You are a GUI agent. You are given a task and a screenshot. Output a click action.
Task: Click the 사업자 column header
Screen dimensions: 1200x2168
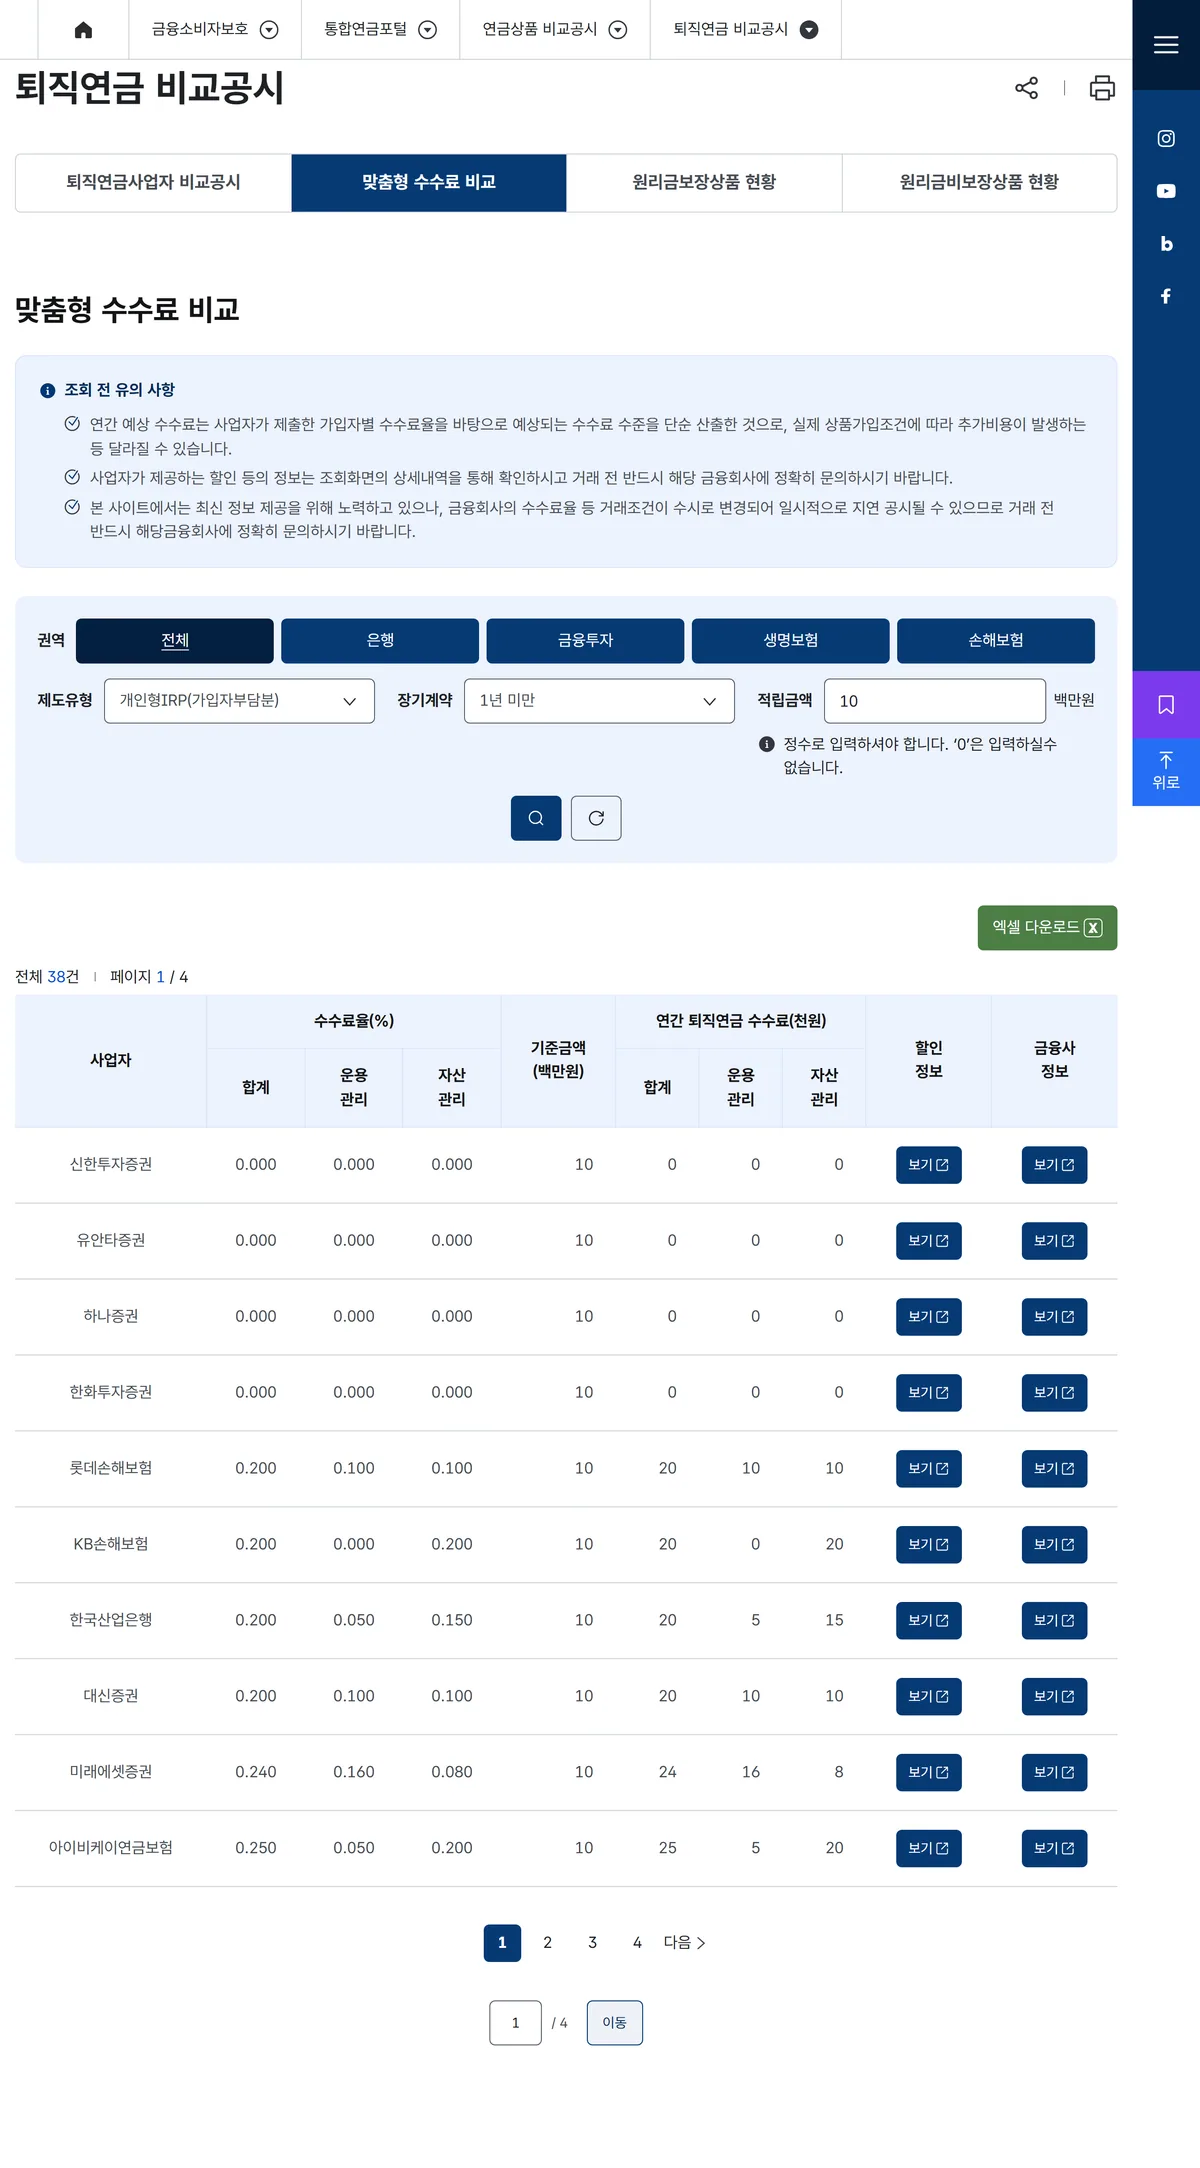click(x=111, y=1060)
